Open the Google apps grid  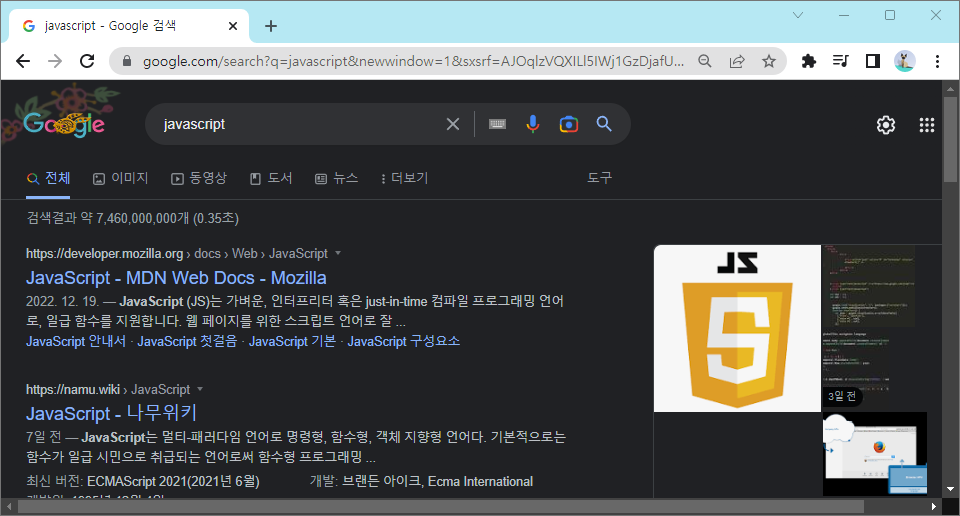pos(927,125)
